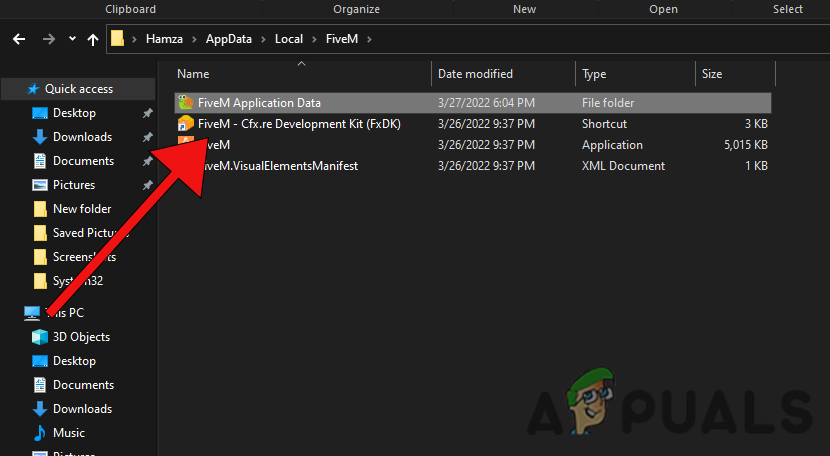
Task: Click the Quick access star icon
Action: tap(33, 89)
